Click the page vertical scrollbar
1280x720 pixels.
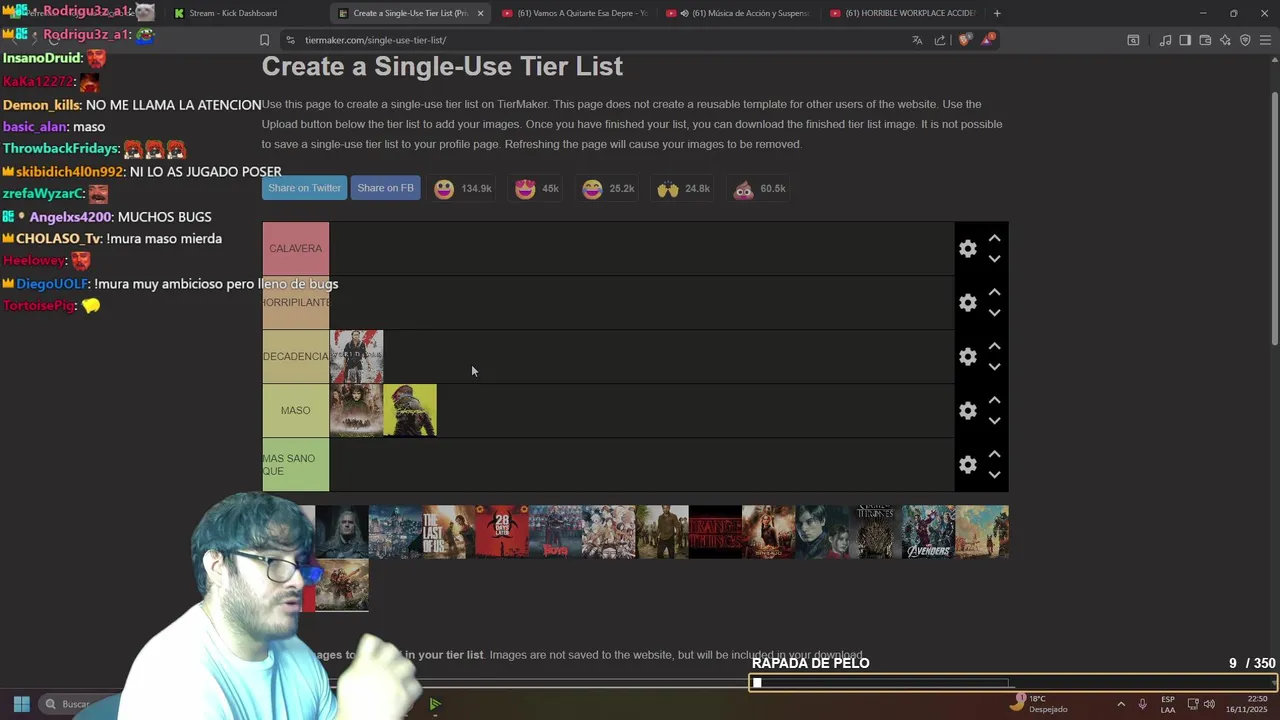point(1274,220)
